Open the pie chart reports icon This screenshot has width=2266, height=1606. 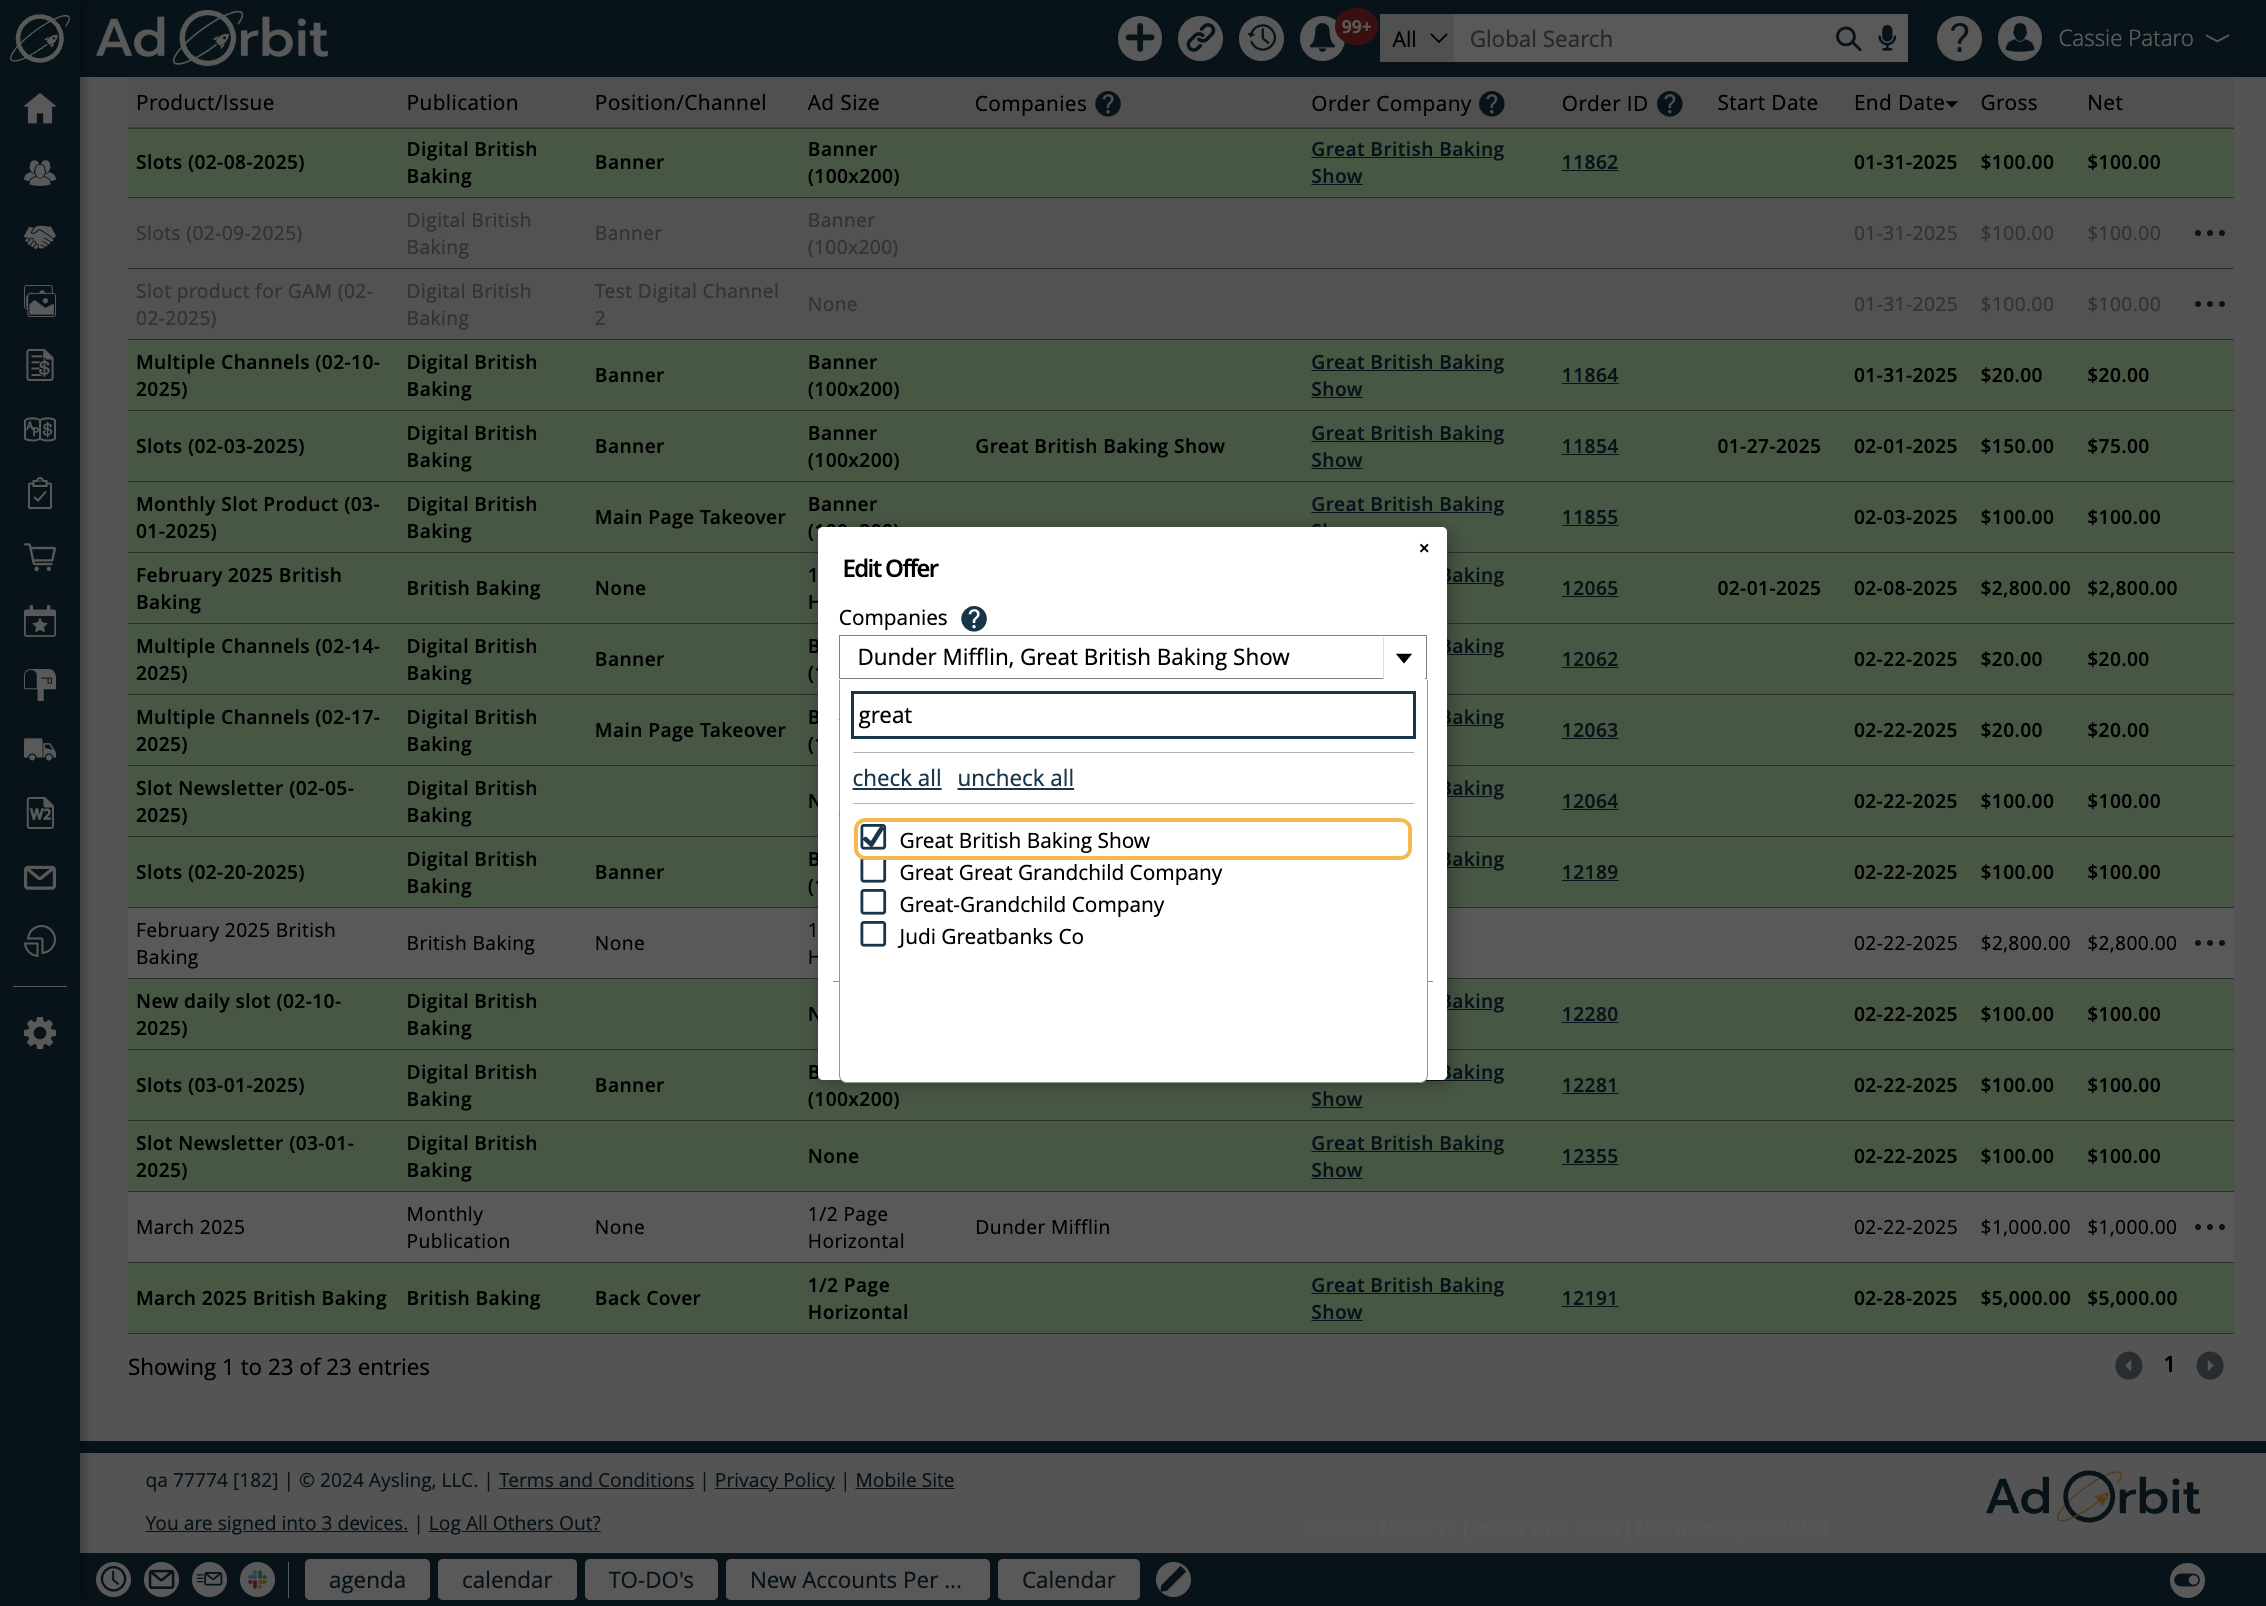tap(39, 941)
